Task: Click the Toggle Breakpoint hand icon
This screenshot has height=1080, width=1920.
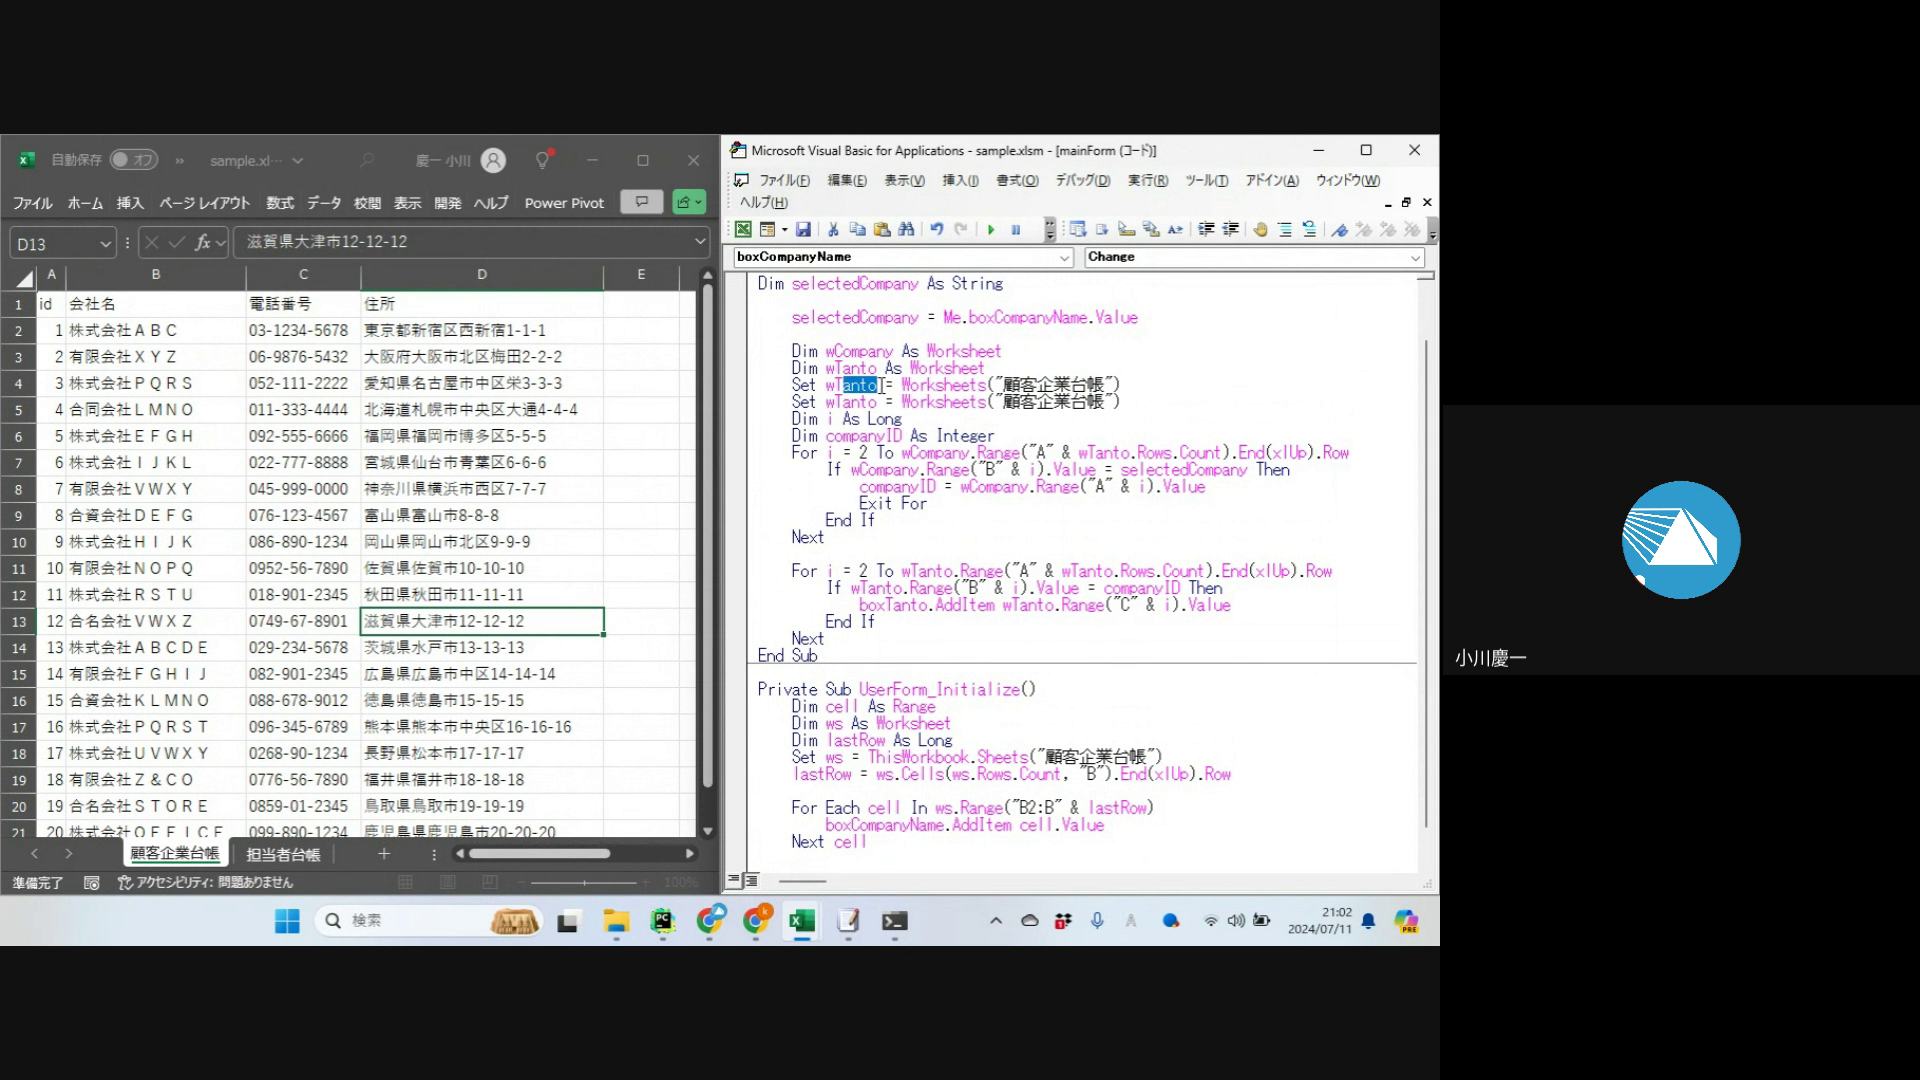Action: coord(1260,230)
